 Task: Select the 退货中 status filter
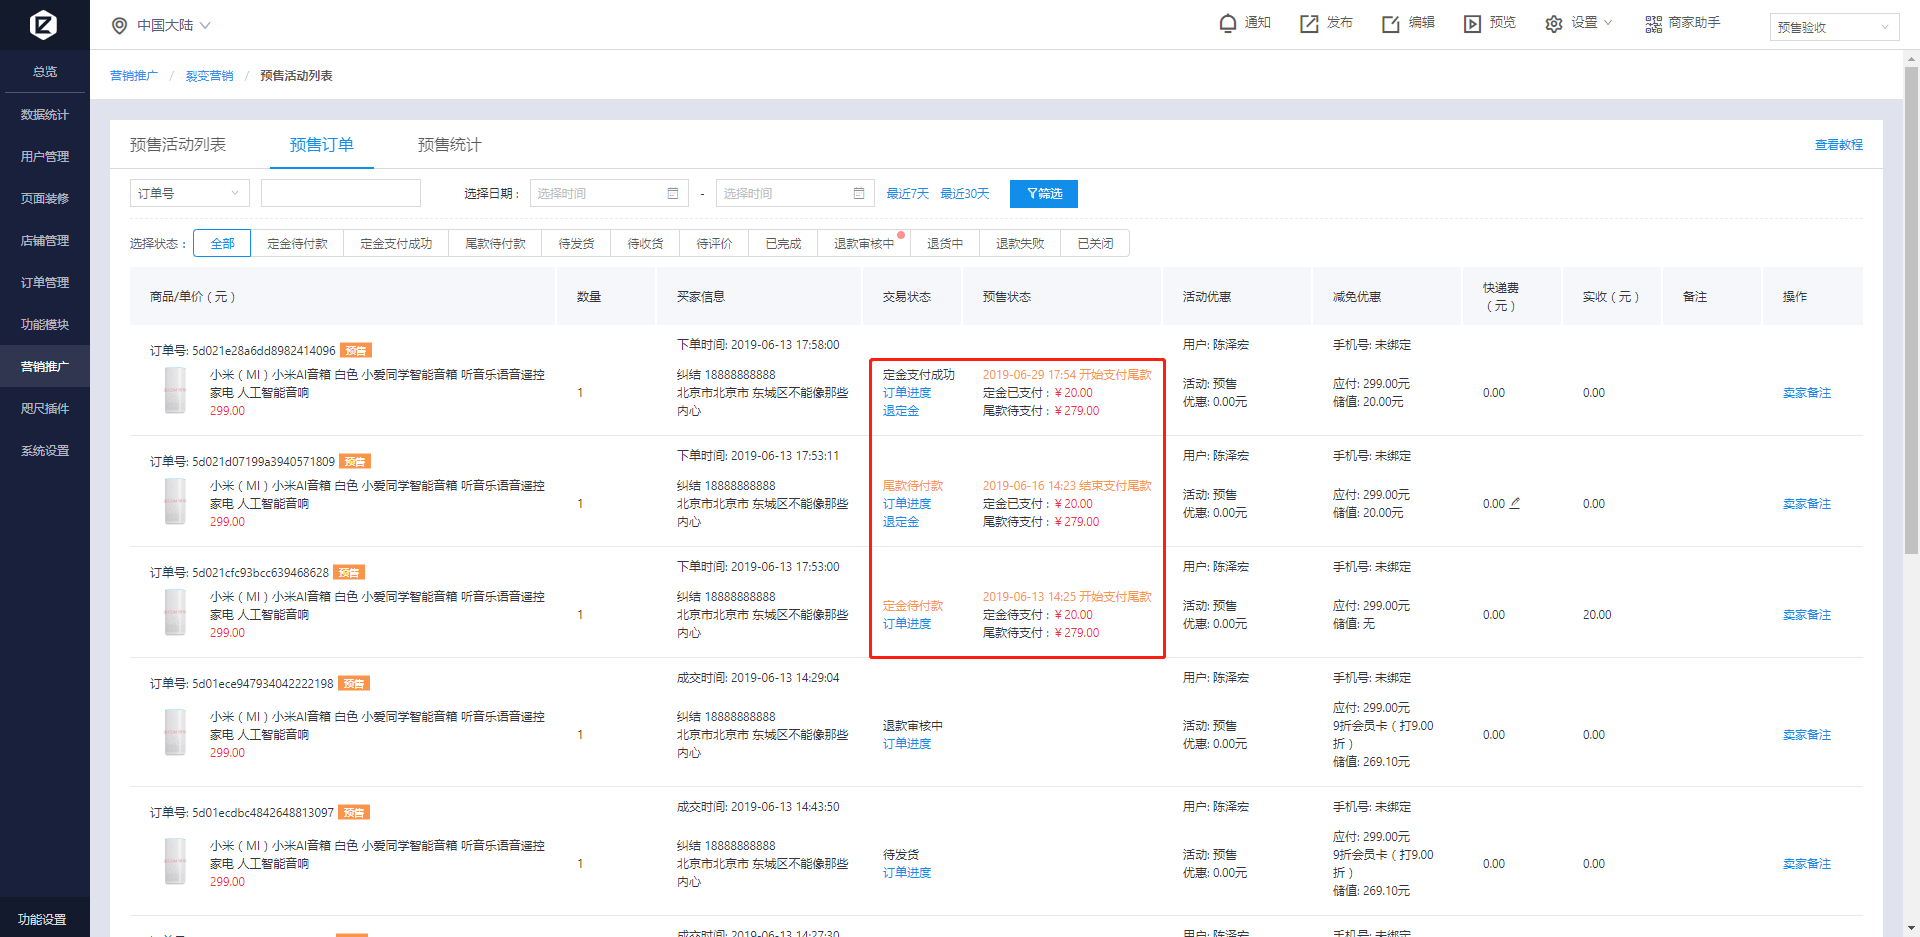click(x=945, y=243)
